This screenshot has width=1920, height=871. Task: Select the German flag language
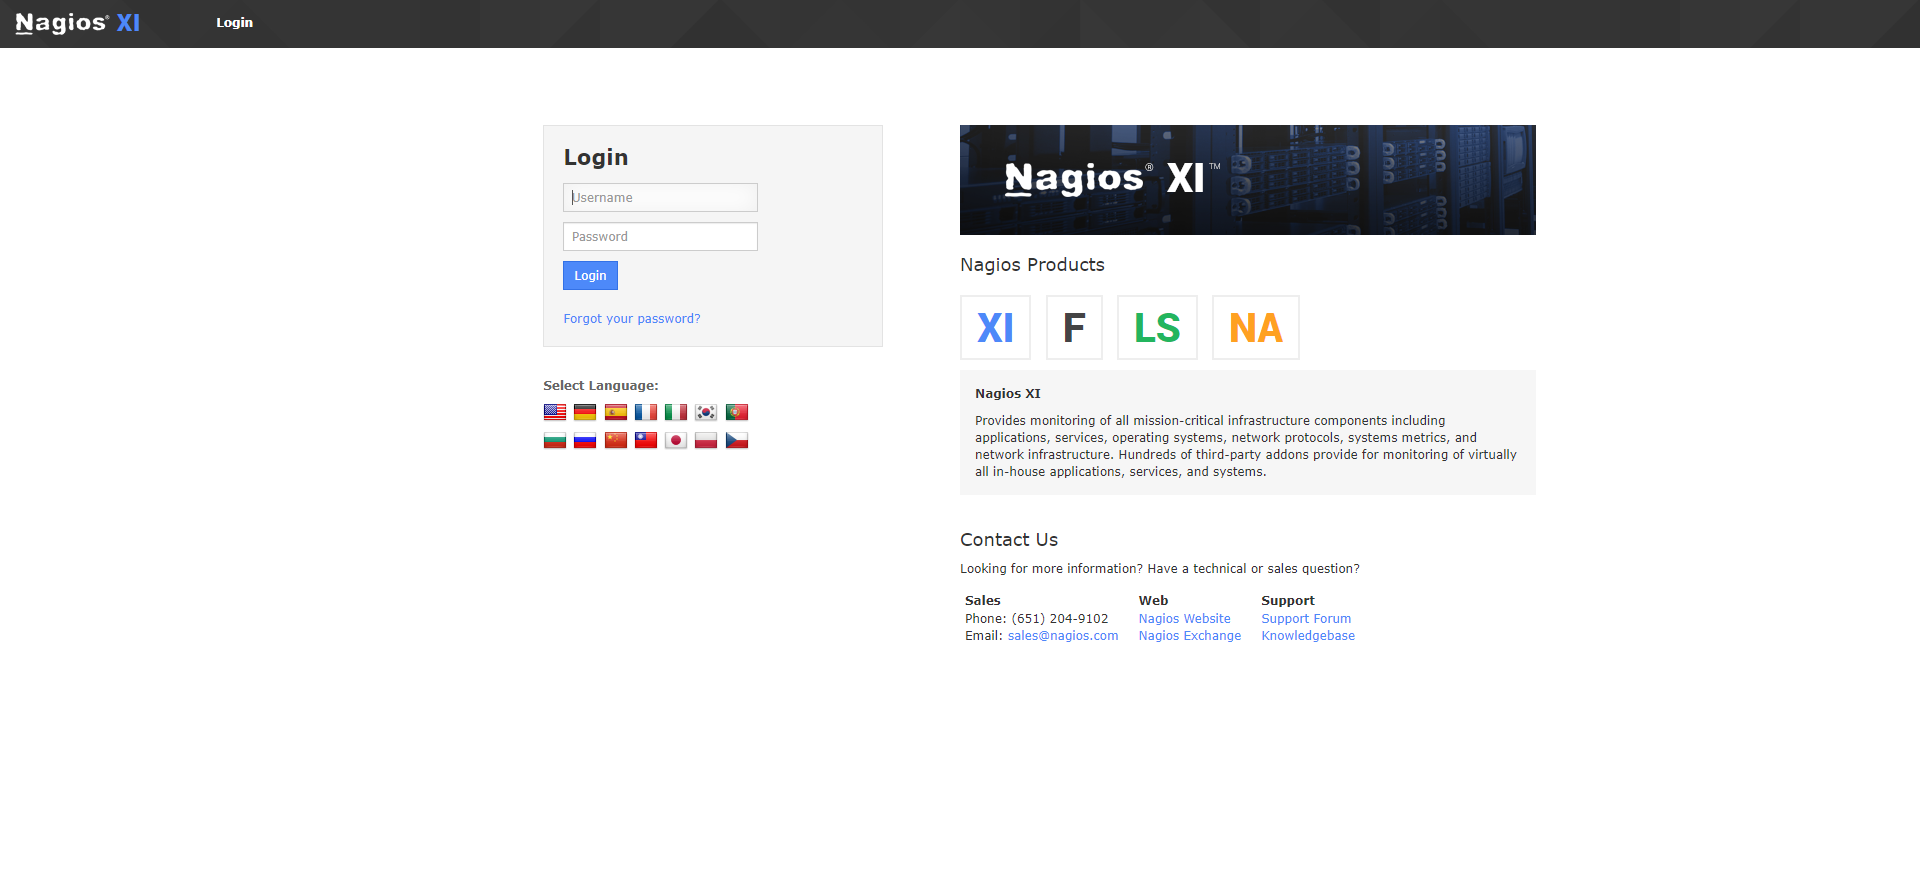(x=585, y=412)
